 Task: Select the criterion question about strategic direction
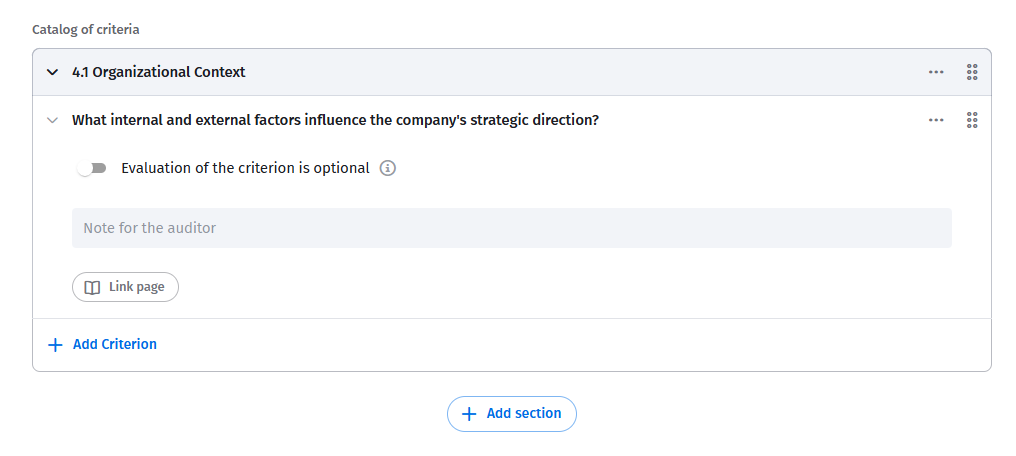tap(335, 120)
